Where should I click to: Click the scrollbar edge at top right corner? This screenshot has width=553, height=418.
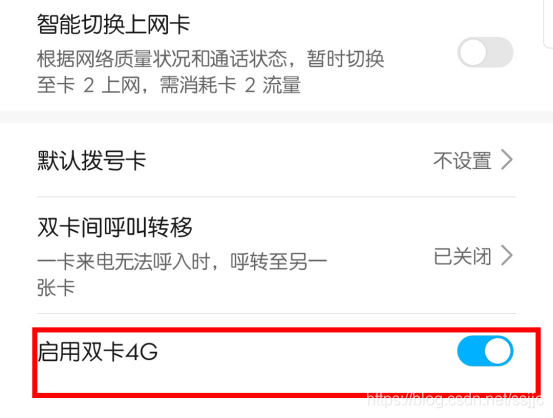[548, 23]
